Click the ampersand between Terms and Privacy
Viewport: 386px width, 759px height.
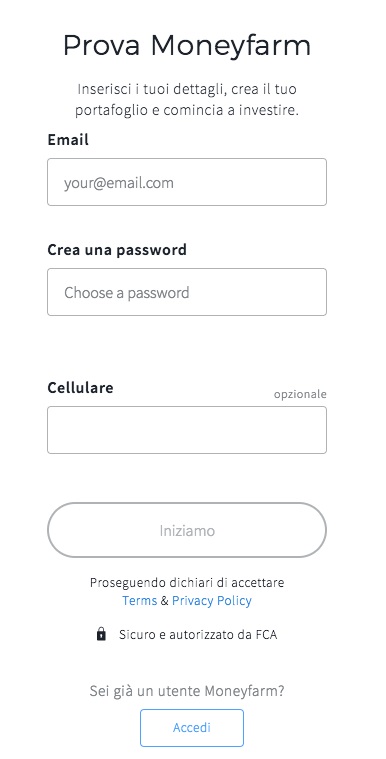point(165,601)
